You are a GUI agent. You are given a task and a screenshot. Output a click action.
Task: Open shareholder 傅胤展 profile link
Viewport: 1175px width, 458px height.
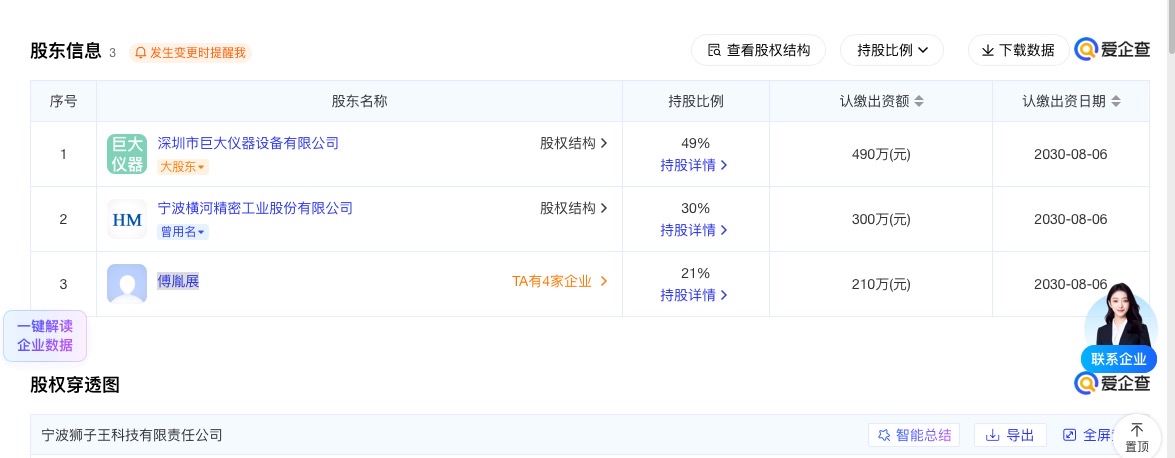tap(178, 281)
